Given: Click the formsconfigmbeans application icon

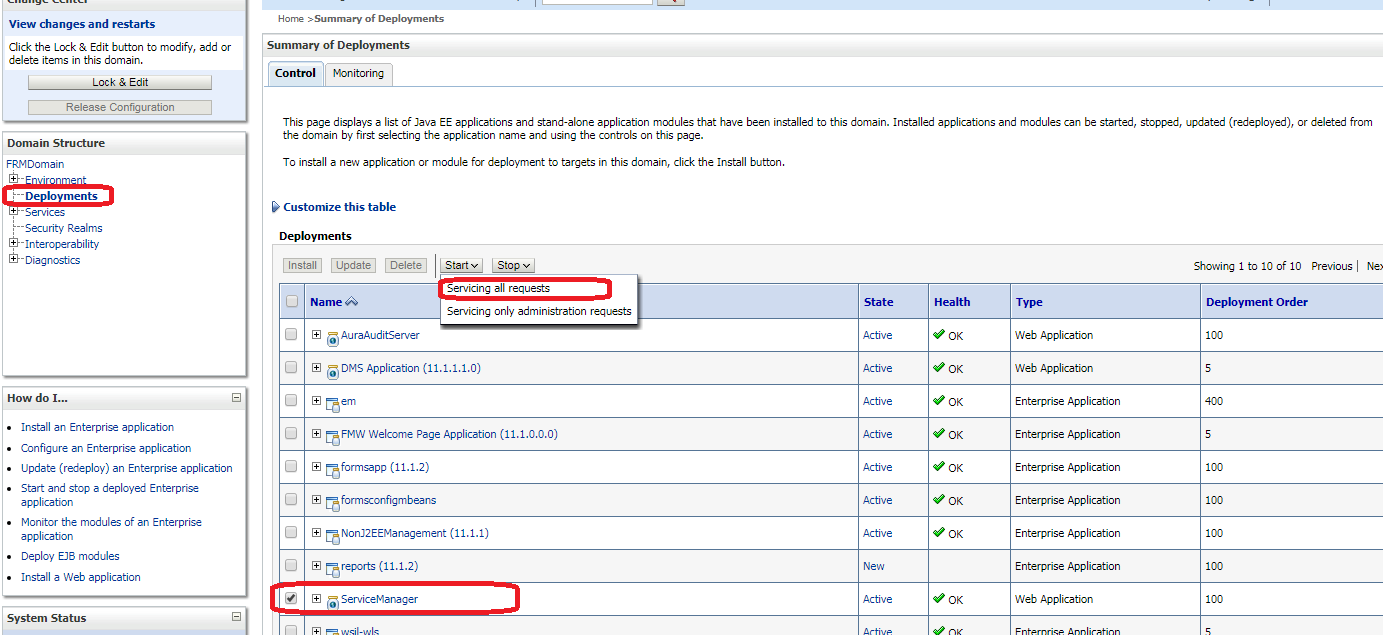Looking at the screenshot, I should click(x=333, y=502).
